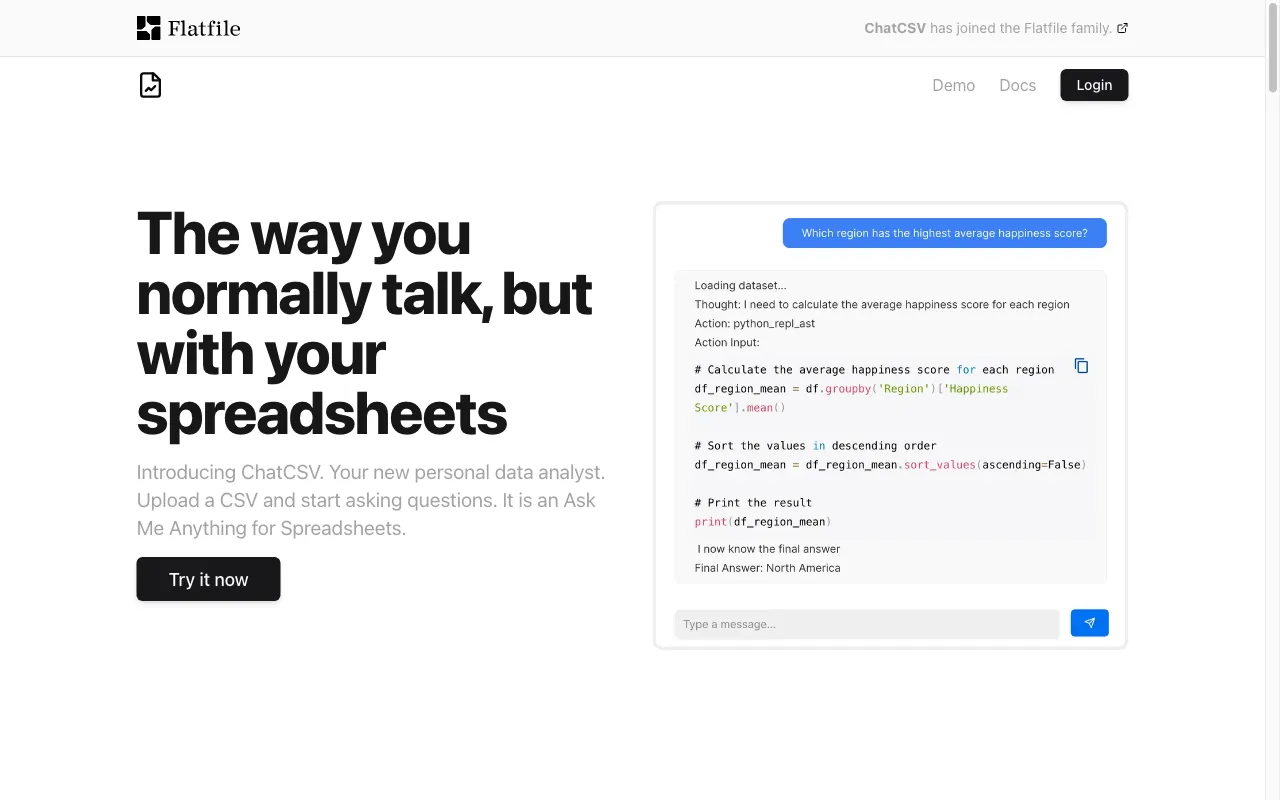Open the Docs nav link

point(1017,85)
